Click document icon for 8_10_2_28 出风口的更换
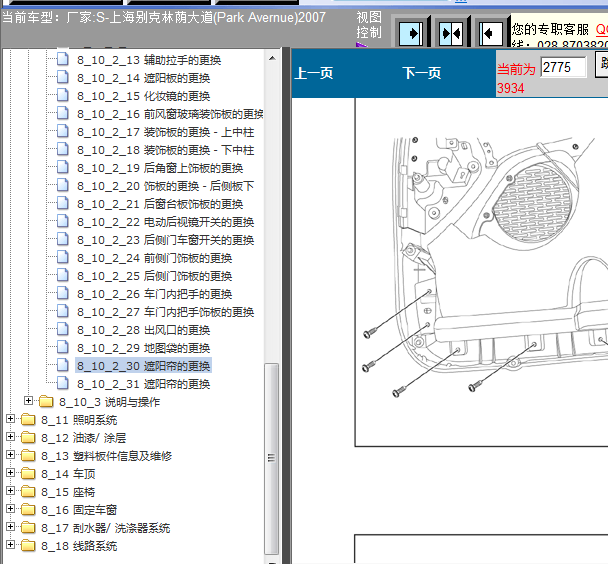Image resolution: width=608 pixels, height=564 pixels. 62,330
